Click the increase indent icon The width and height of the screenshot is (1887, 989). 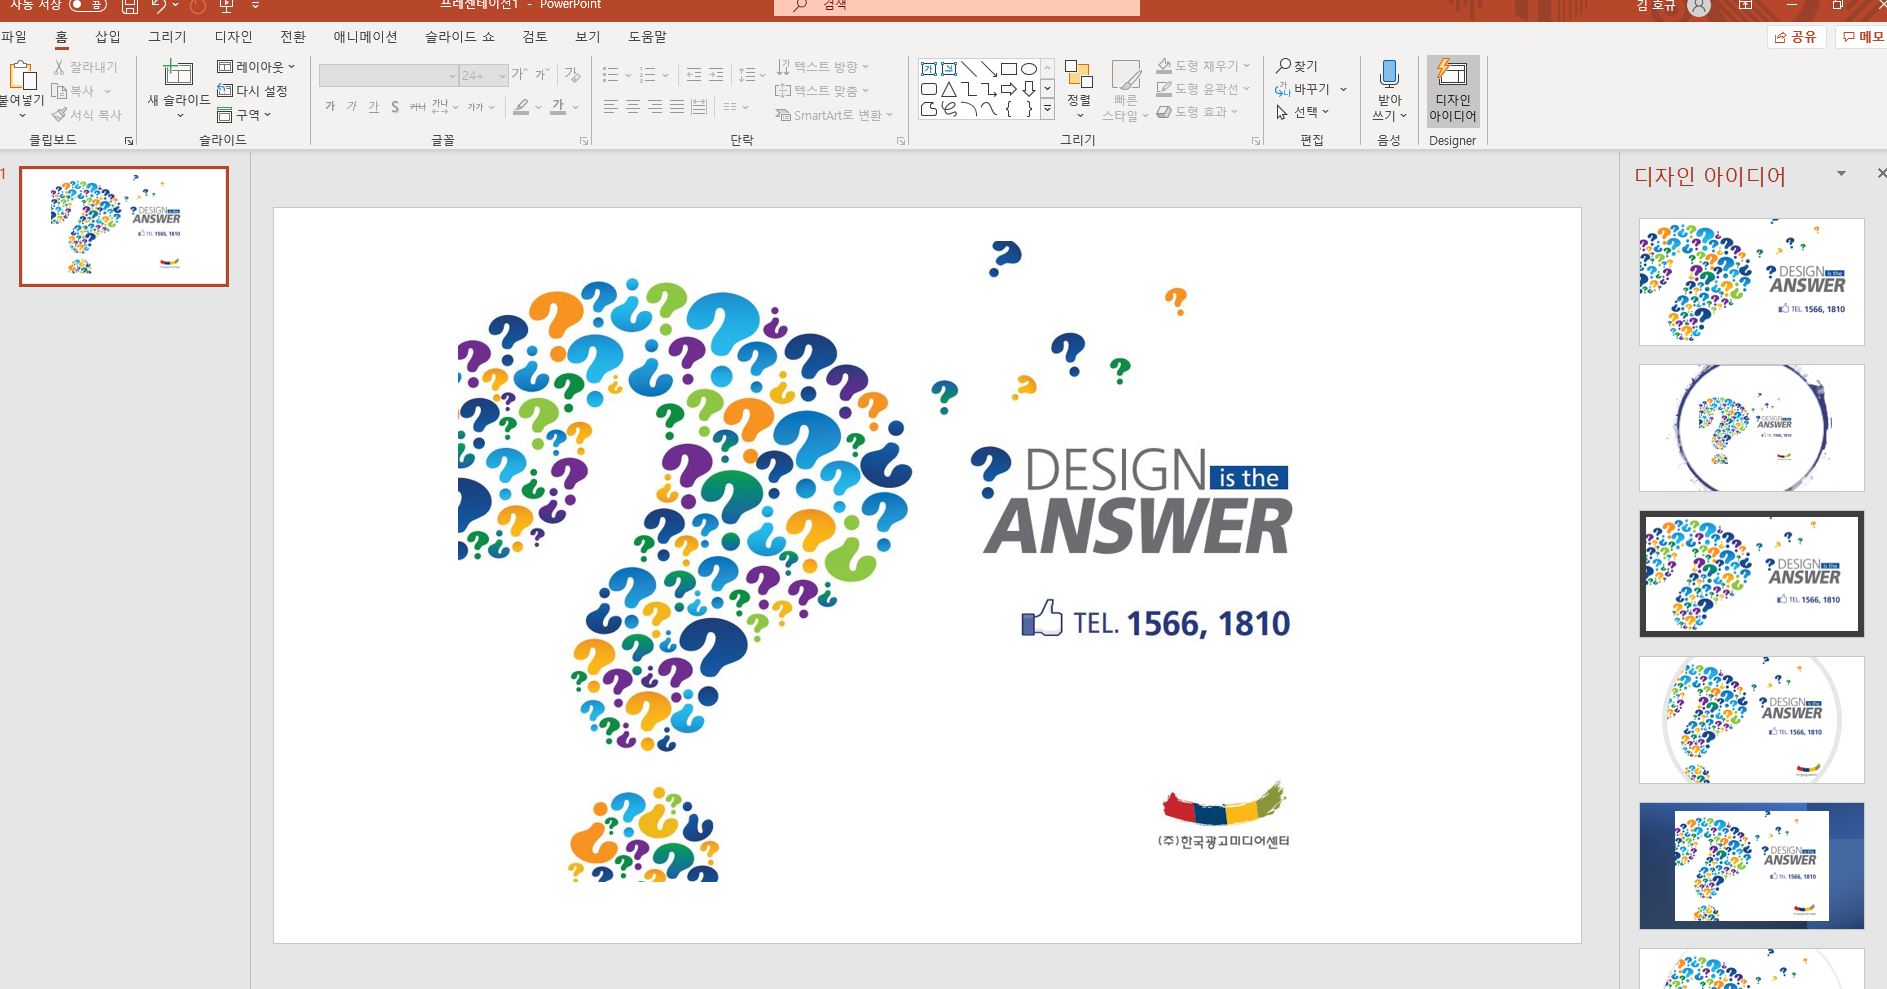(716, 75)
